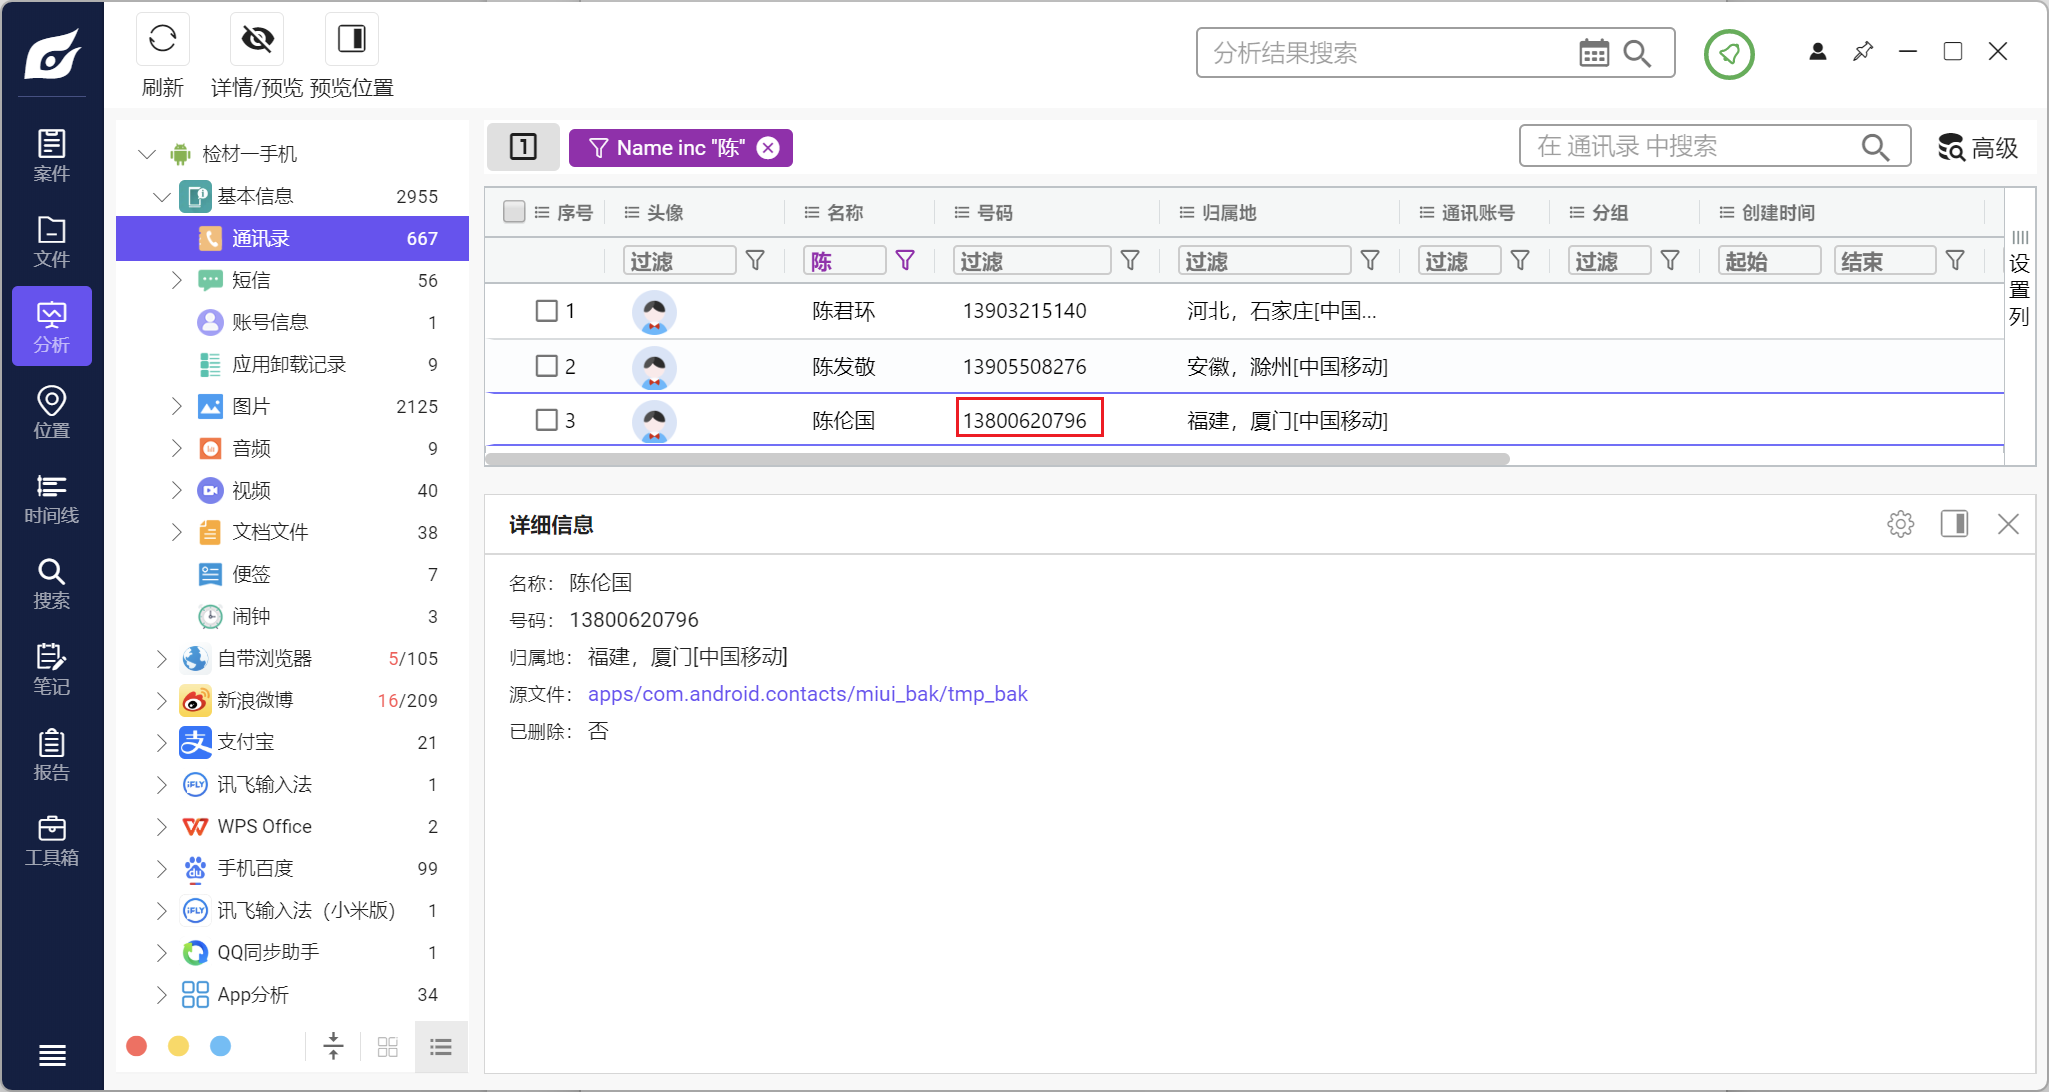Expand the 新浪微博 tree node
Image resolution: width=2049 pixels, height=1092 pixels.
pos(162,700)
